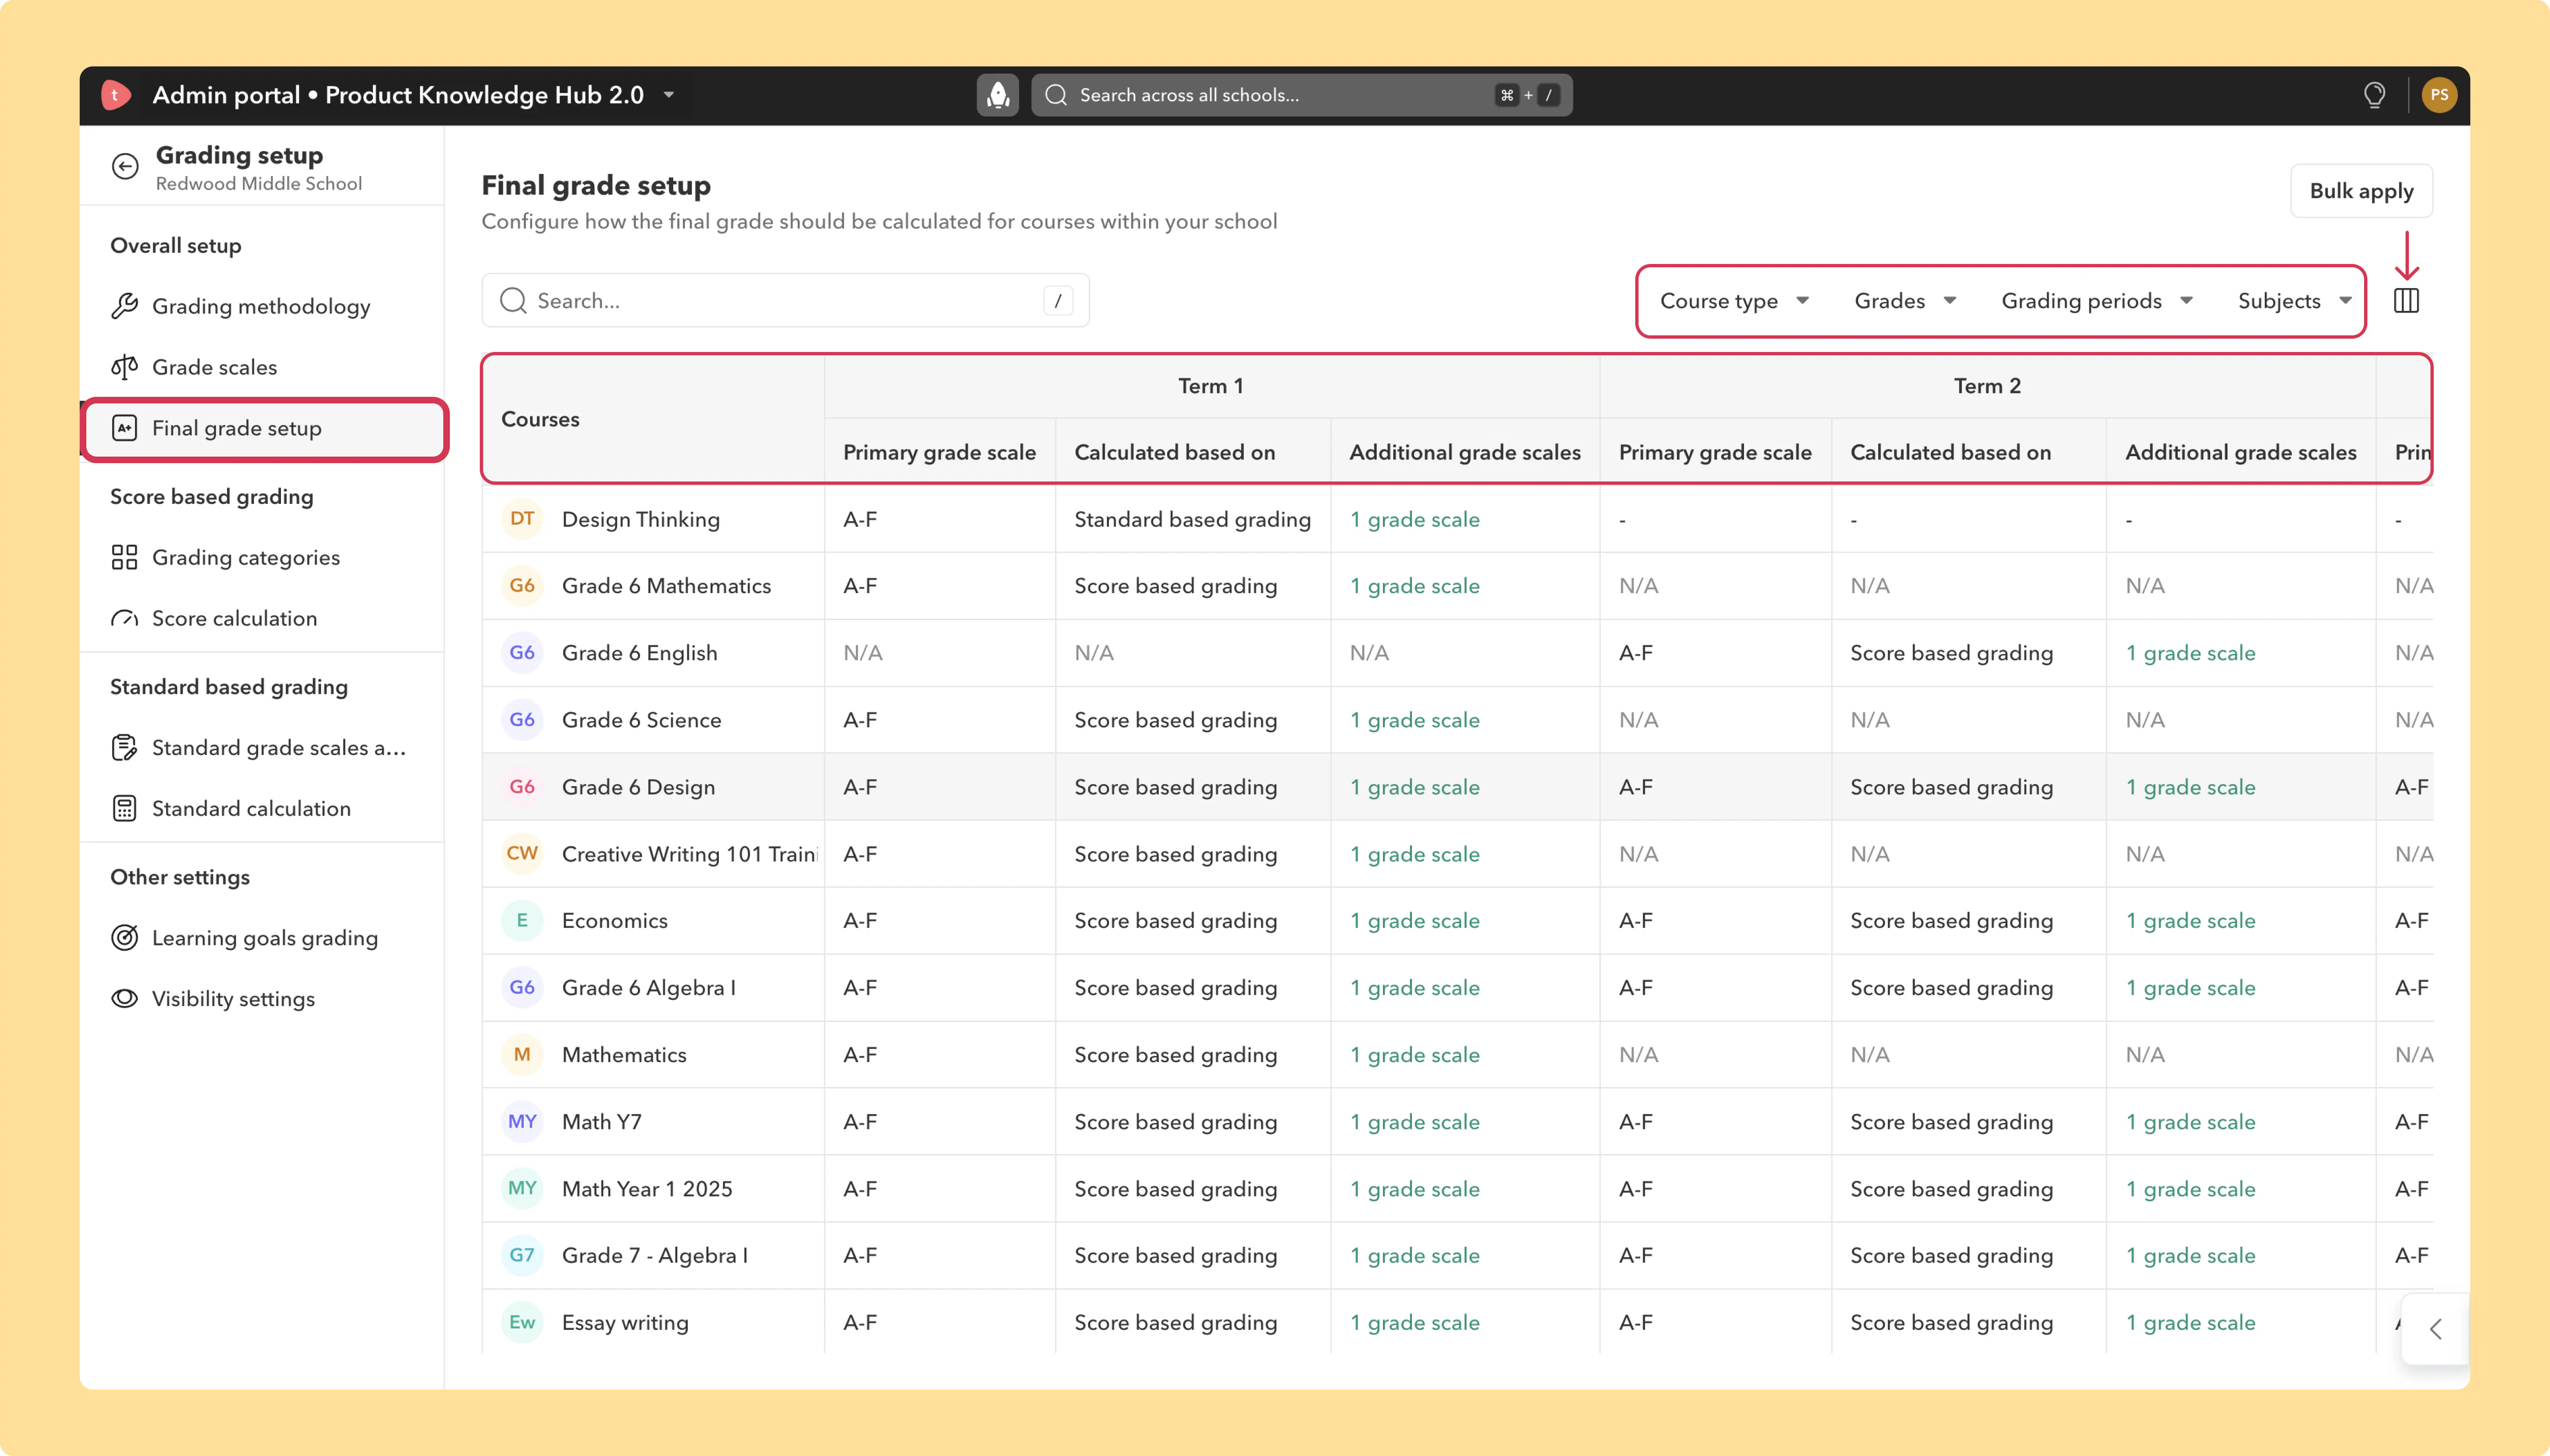Go to Standard calculation
2550x1456 pixels.
262,808
